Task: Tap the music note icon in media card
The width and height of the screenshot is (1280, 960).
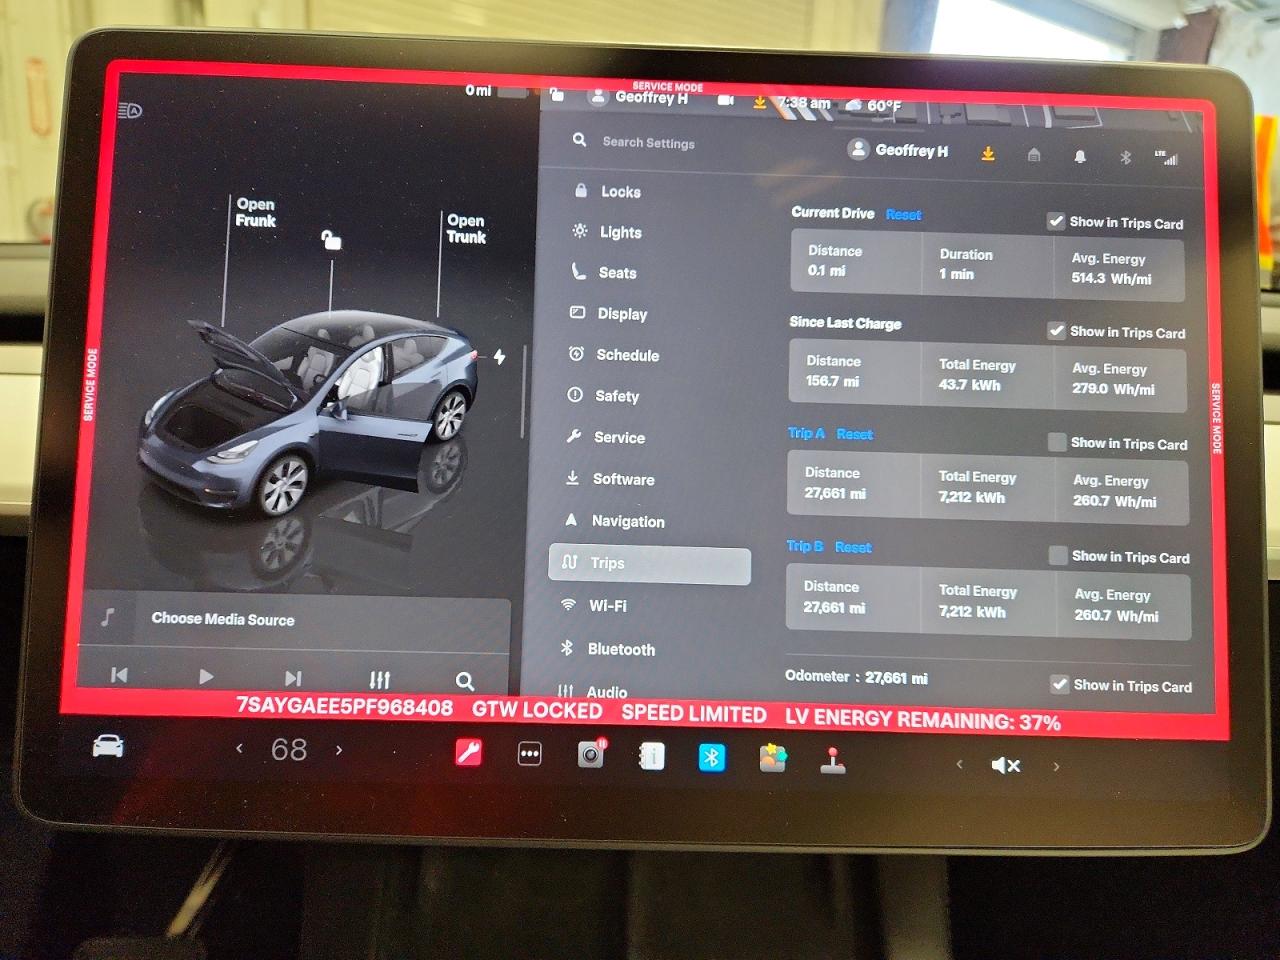Action: tap(108, 617)
